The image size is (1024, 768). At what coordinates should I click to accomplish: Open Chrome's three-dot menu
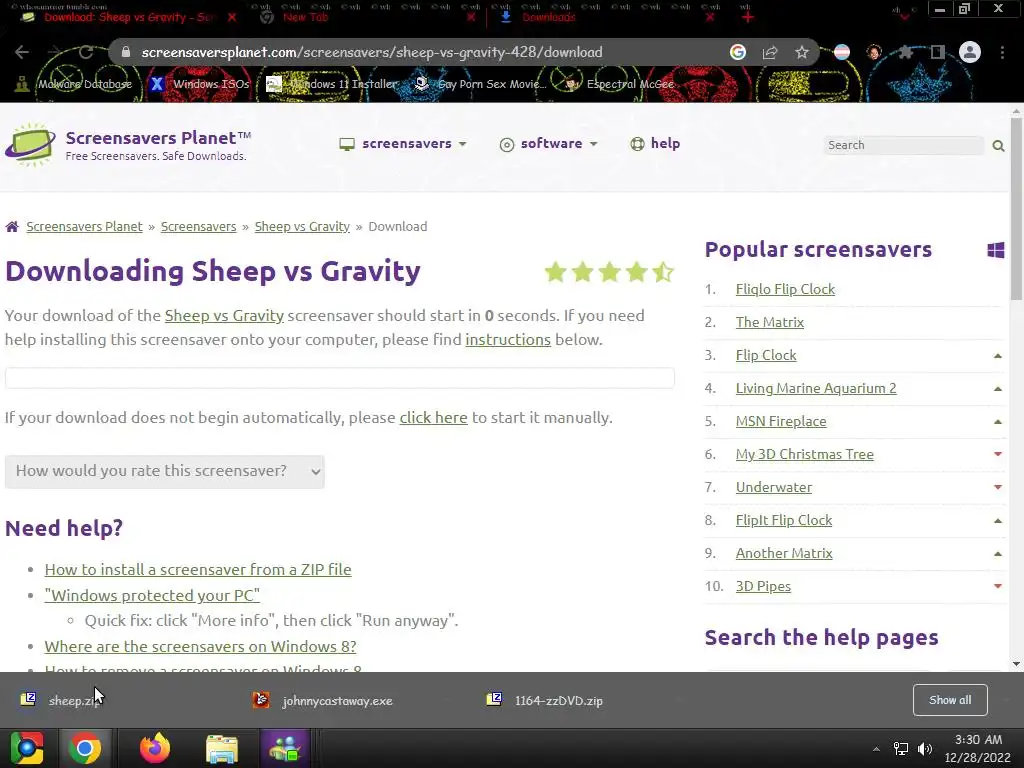(1002, 52)
